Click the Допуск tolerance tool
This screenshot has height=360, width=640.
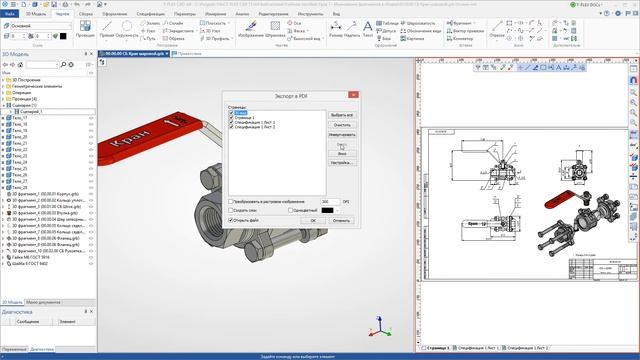coord(386,31)
